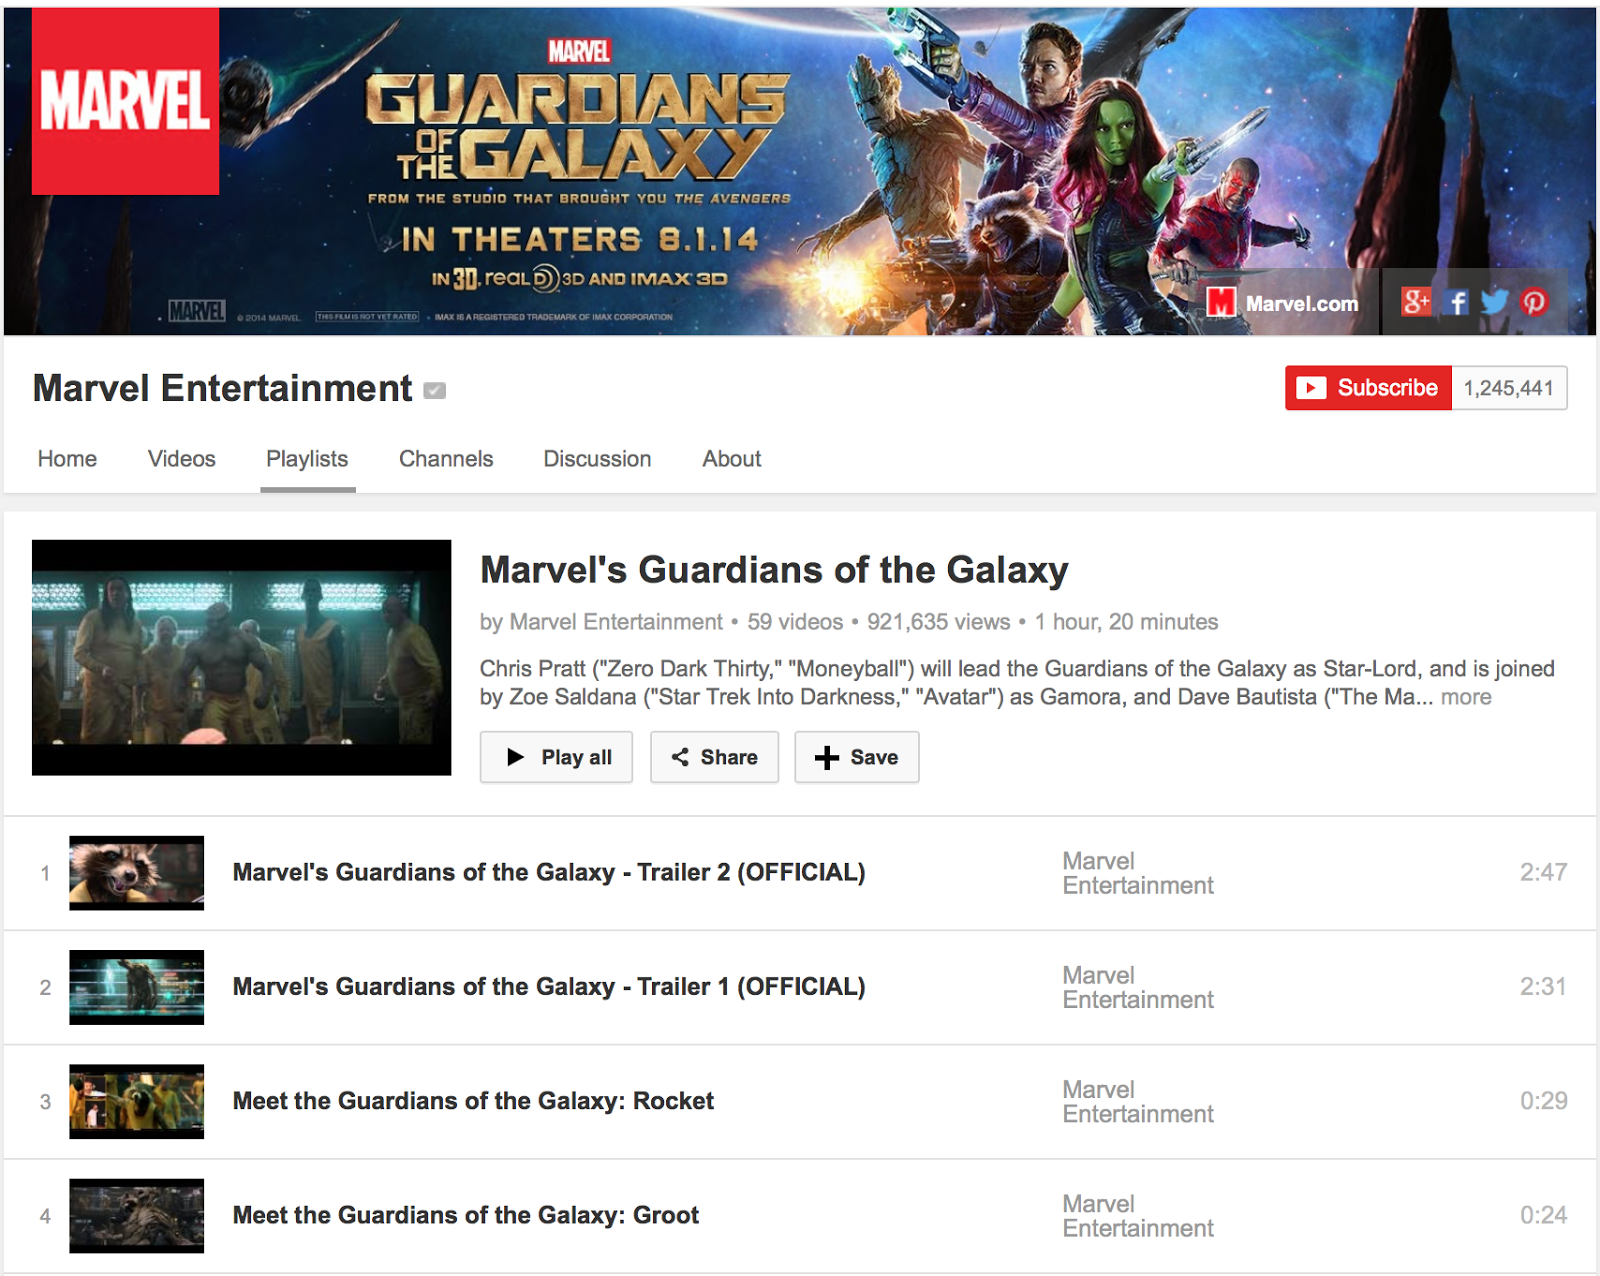Save the playlist with the plus button

pos(856,757)
